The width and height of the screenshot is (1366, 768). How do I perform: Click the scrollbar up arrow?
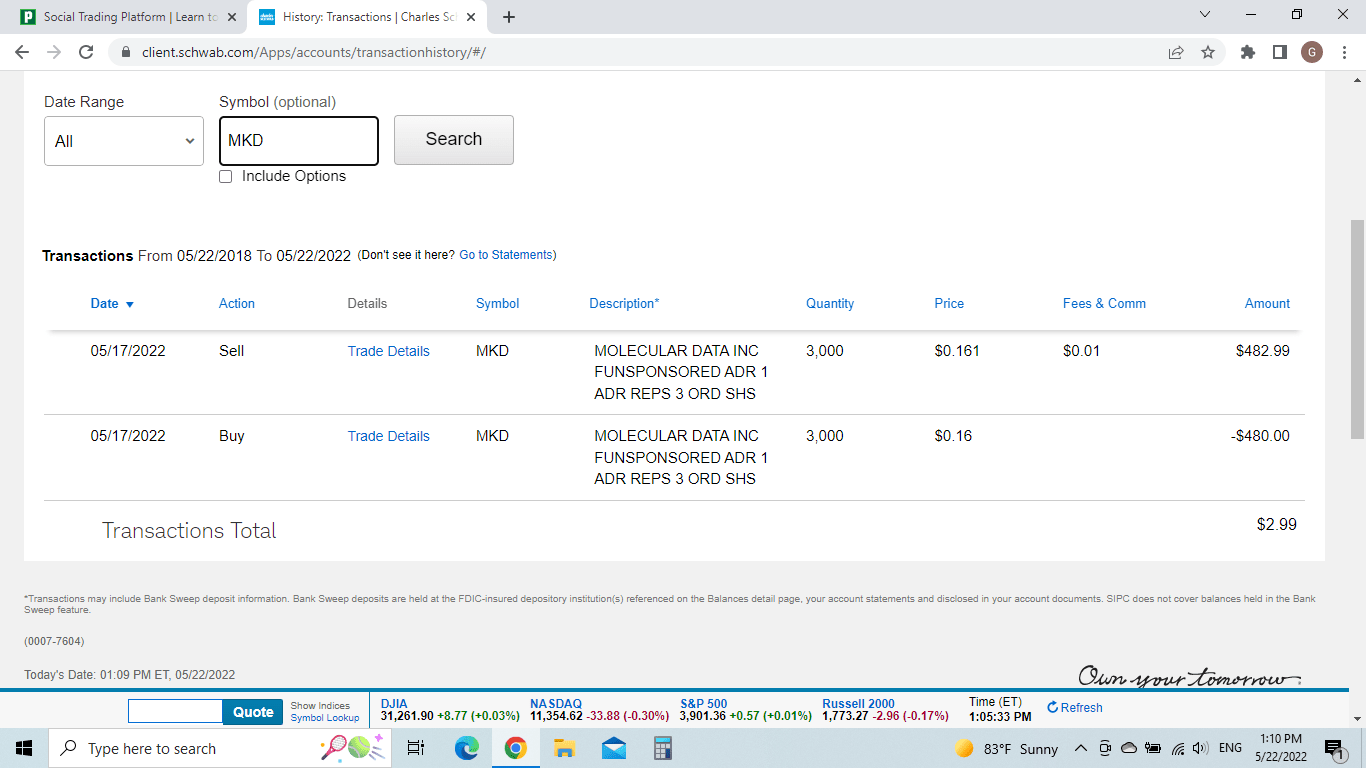(1357, 79)
